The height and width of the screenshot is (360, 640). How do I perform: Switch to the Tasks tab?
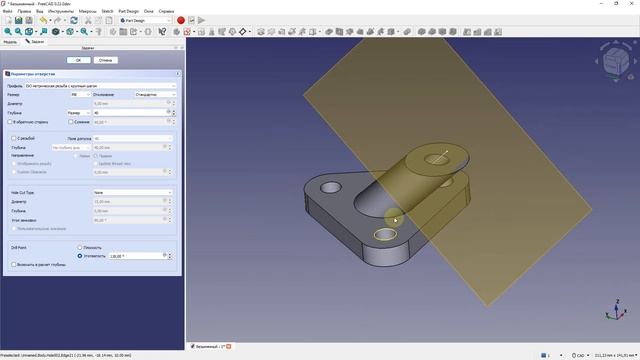click(35, 42)
